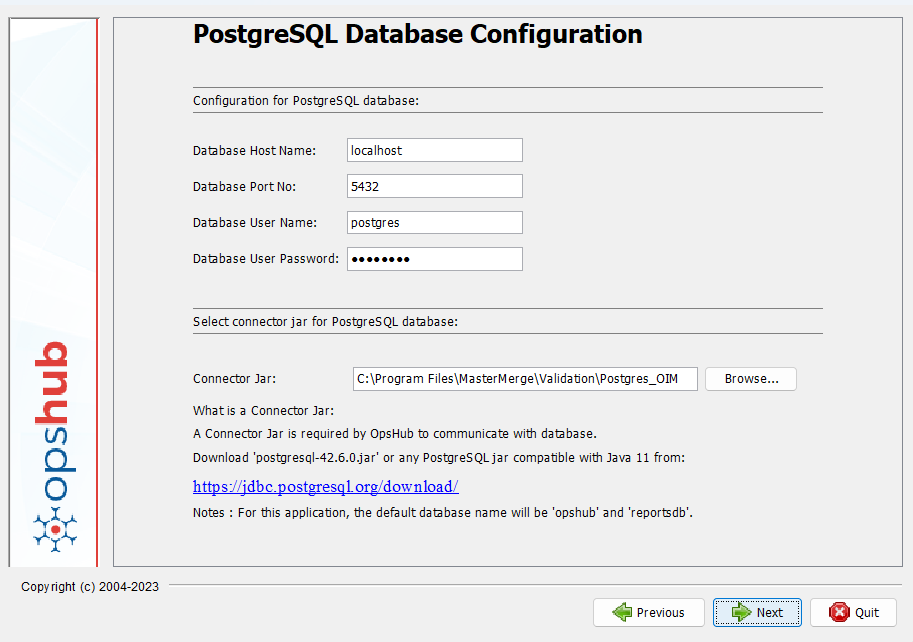The width and height of the screenshot is (913, 642).
Task: Click the Database Port No label
Action: (244, 187)
